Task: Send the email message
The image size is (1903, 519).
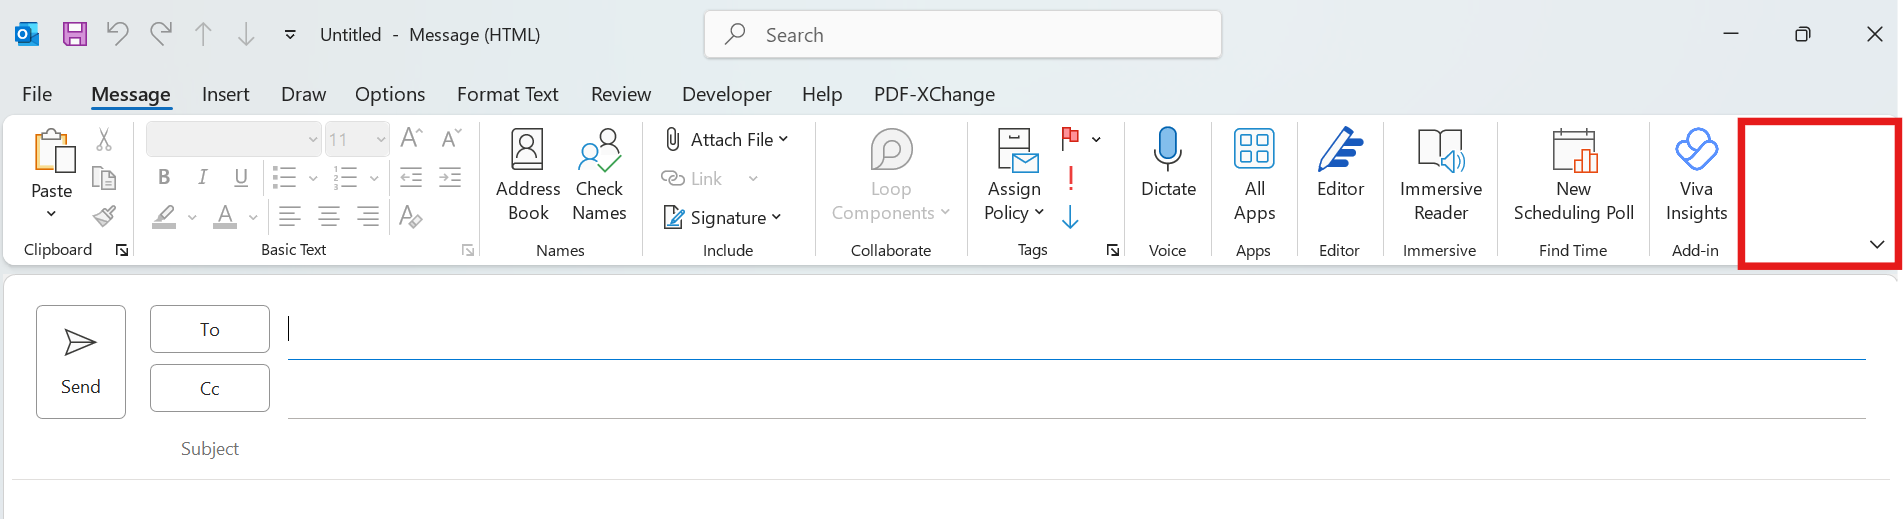Action: point(81,361)
